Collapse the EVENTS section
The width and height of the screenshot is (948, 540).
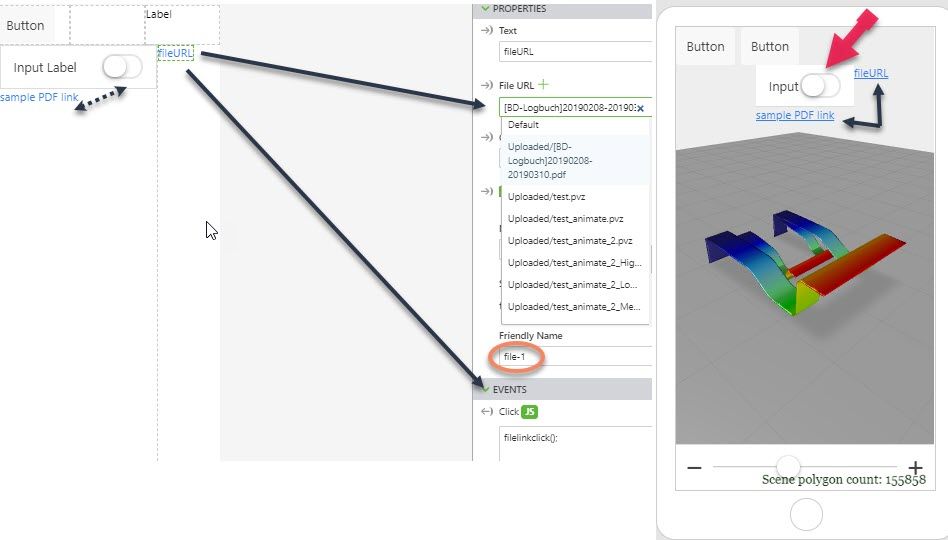(485, 389)
